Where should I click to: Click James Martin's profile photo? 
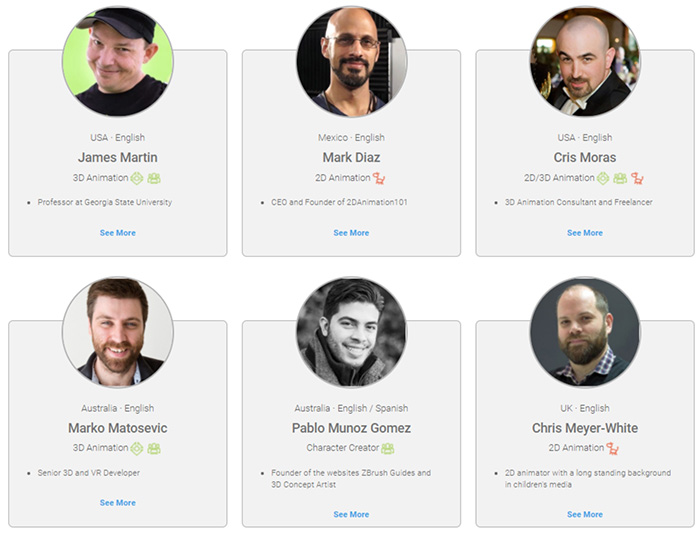pos(118,62)
